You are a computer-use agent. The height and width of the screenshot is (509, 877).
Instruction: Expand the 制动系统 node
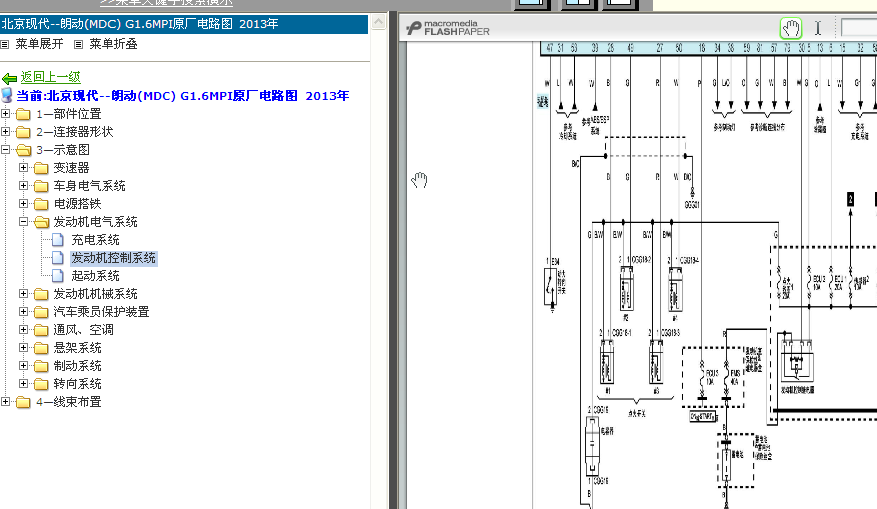click(x=23, y=365)
